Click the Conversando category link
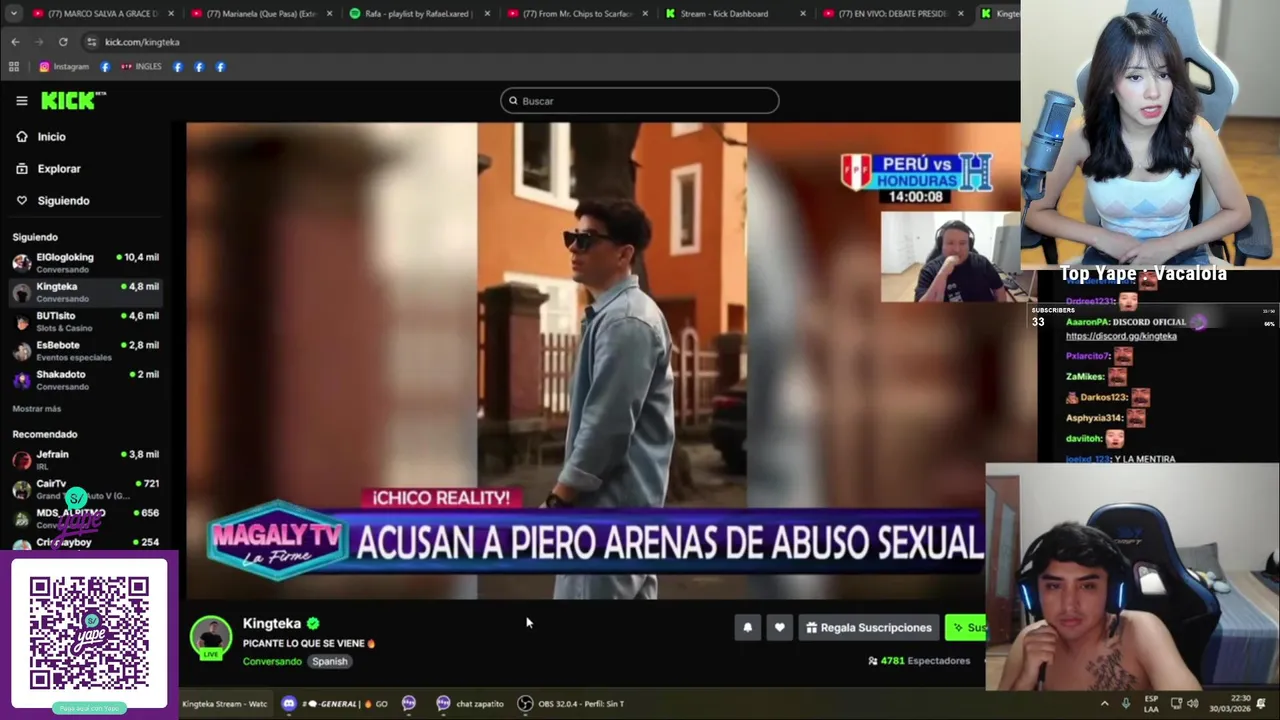The width and height of the screenshot is (1280, 720). click(x=272, y=661)
